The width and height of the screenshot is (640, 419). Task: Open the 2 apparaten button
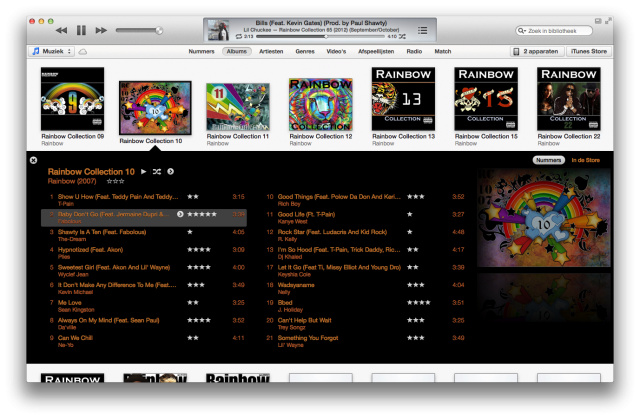(537, 51)
